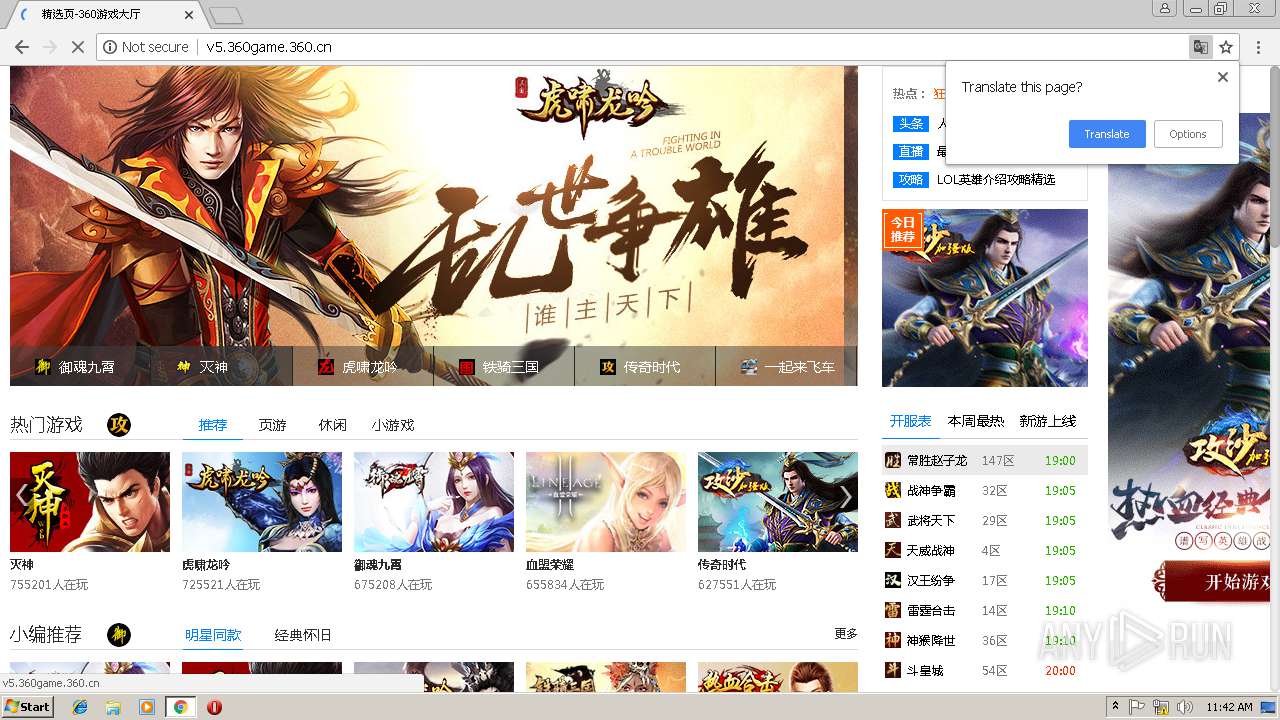Click the browser back arrow
This screenshot has height=720, width=1280.
[x=21, y=47]
